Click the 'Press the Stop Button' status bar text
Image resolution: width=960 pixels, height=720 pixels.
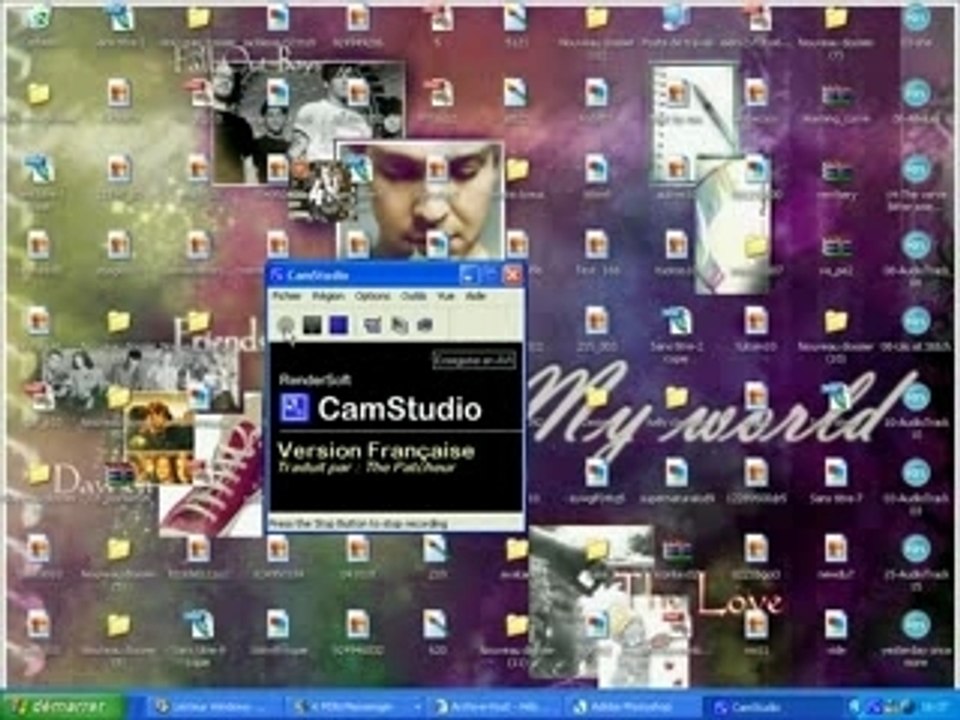point(358,524)
